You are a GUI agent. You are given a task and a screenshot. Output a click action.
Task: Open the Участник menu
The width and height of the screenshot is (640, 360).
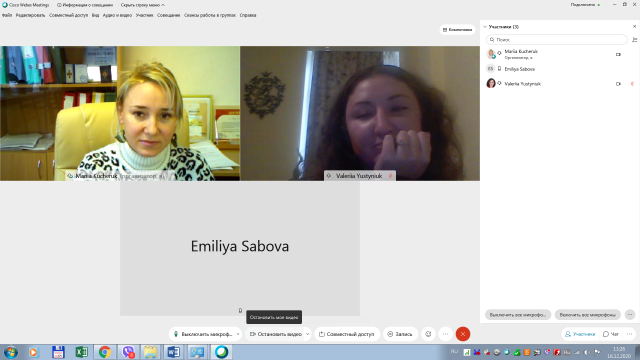tap(144, 15)
